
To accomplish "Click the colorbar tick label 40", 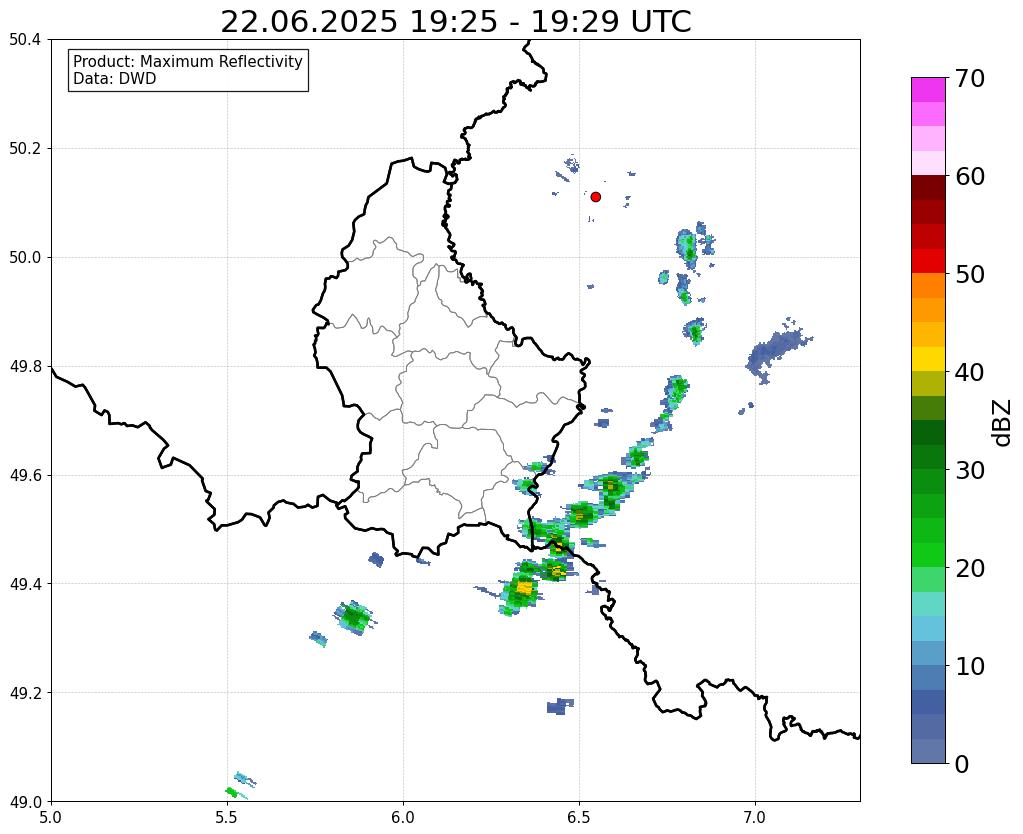I will 969,372.
